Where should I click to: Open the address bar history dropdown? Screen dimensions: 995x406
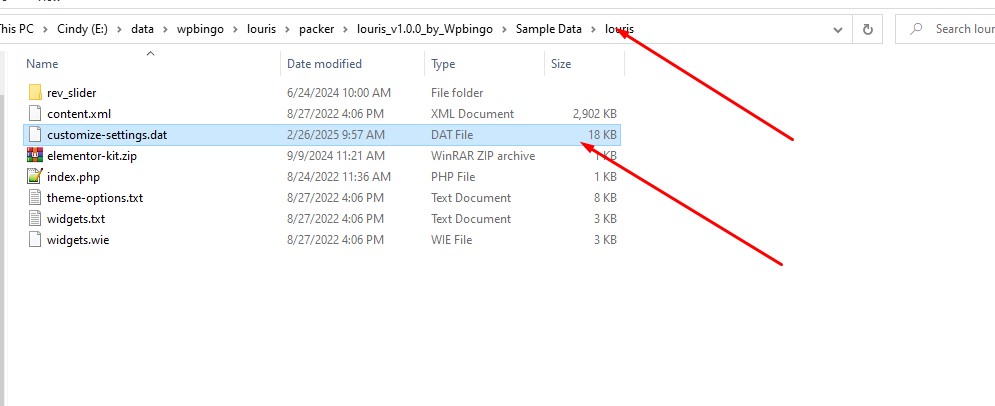pos(837,29)
